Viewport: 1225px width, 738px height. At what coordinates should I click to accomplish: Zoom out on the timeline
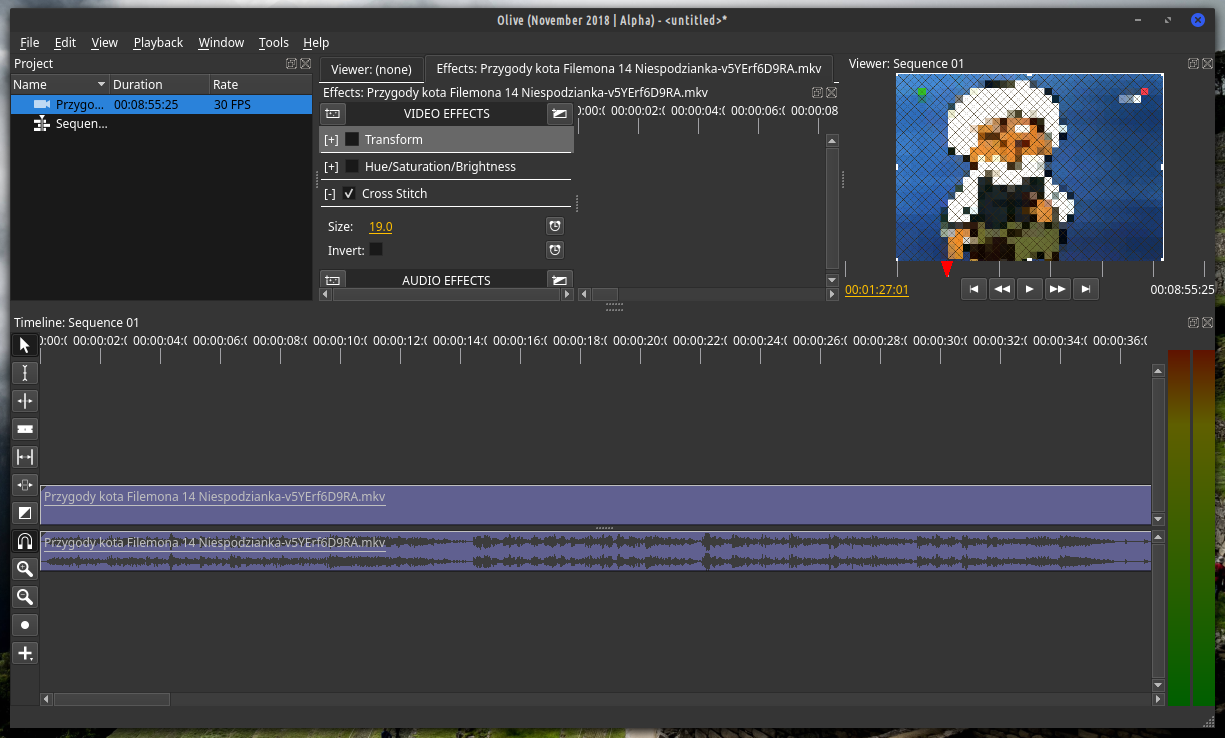pos(25,597)
